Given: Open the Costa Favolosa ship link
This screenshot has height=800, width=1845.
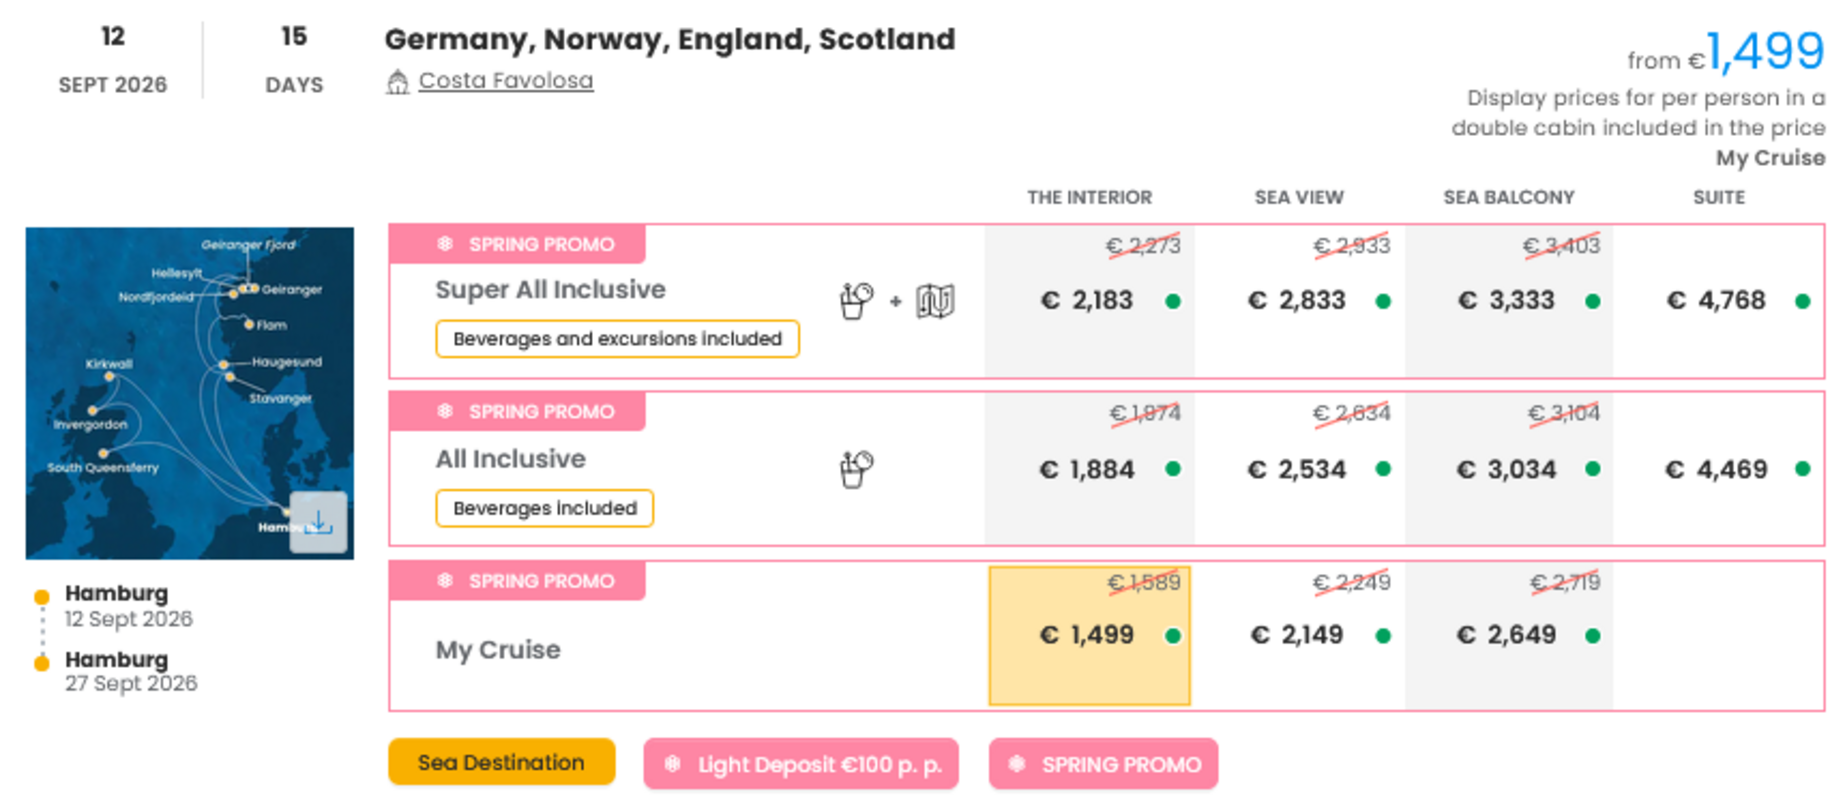Looking at the screenshot, I should 505,81.
